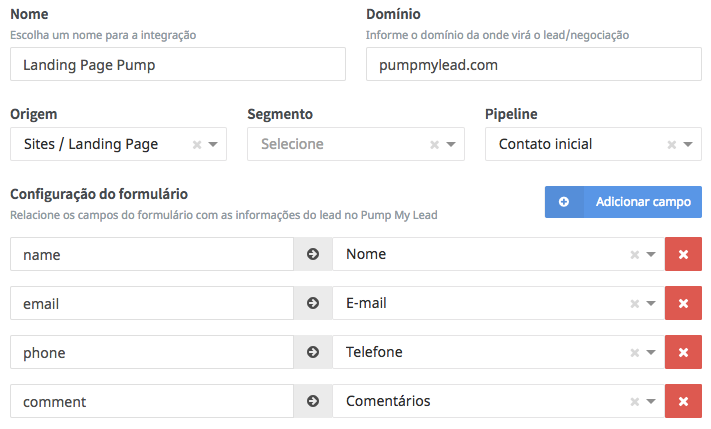Expand the Segmento dropdown
Screen dimensions: 711x429
[x=452, y=144]
